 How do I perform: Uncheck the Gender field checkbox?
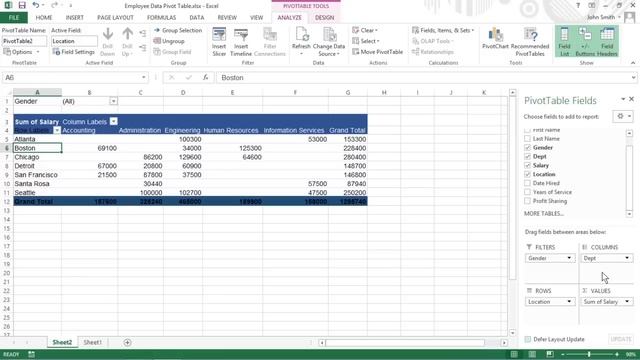click(527, 147)
